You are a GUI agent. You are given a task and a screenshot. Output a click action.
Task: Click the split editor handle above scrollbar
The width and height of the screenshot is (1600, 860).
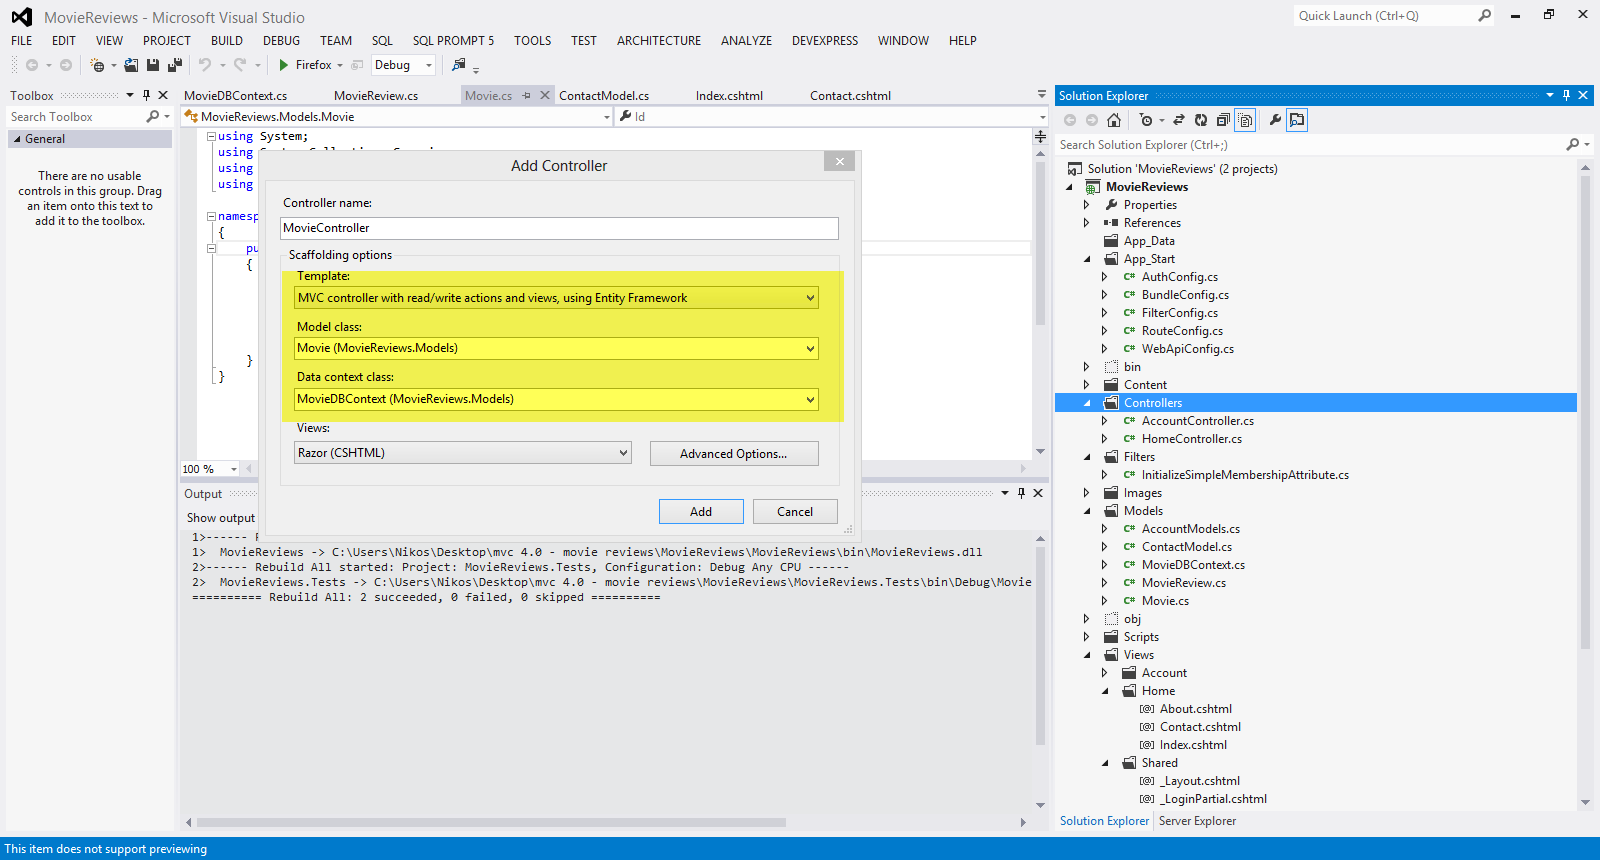tap(1041, 136)
